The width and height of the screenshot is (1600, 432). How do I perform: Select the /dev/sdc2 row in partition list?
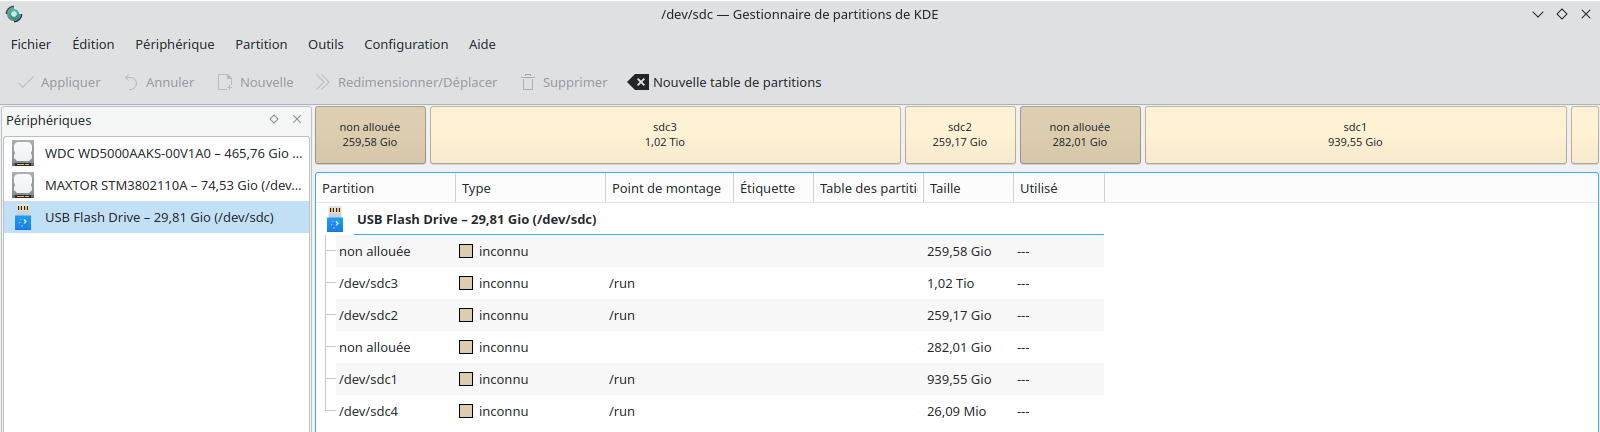click(x=710, y=315)
